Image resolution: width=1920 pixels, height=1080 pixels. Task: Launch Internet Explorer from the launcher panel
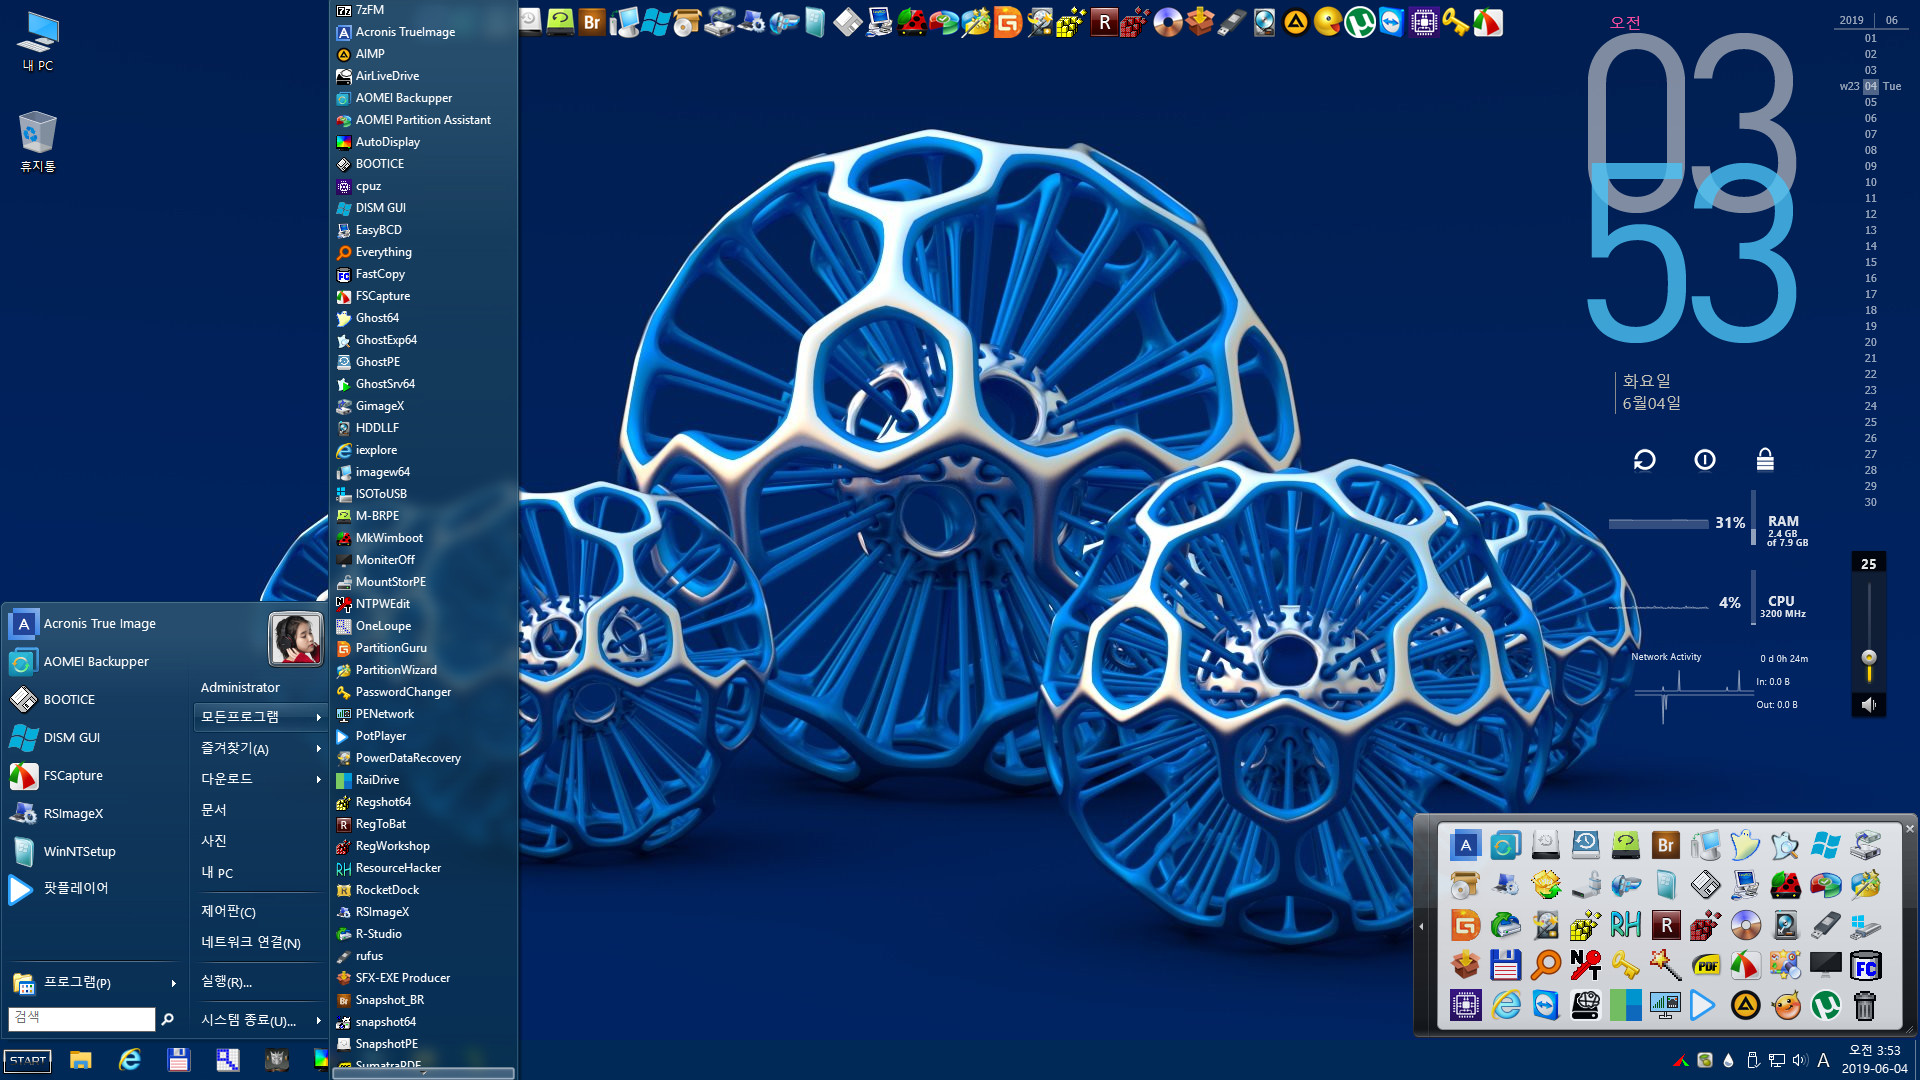point(1506,1006)
